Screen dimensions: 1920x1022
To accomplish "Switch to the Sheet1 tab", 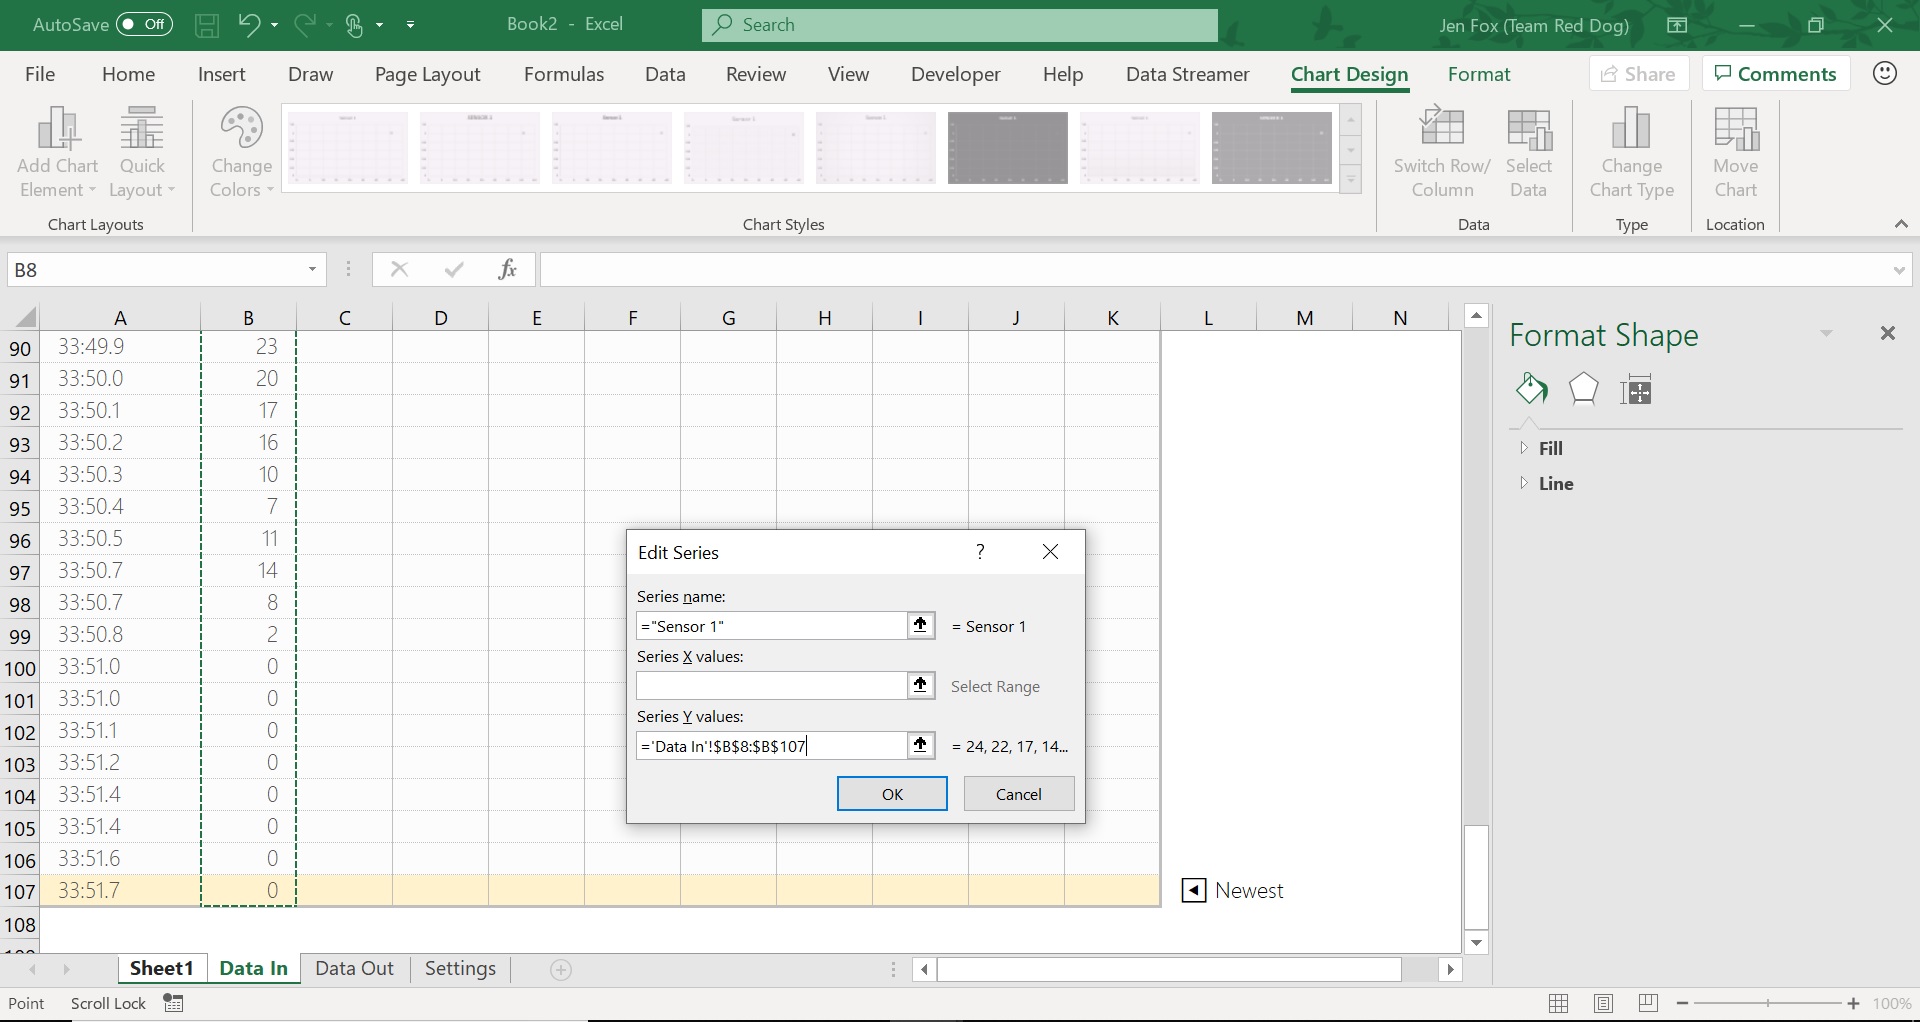I will (x=162, y=969).
